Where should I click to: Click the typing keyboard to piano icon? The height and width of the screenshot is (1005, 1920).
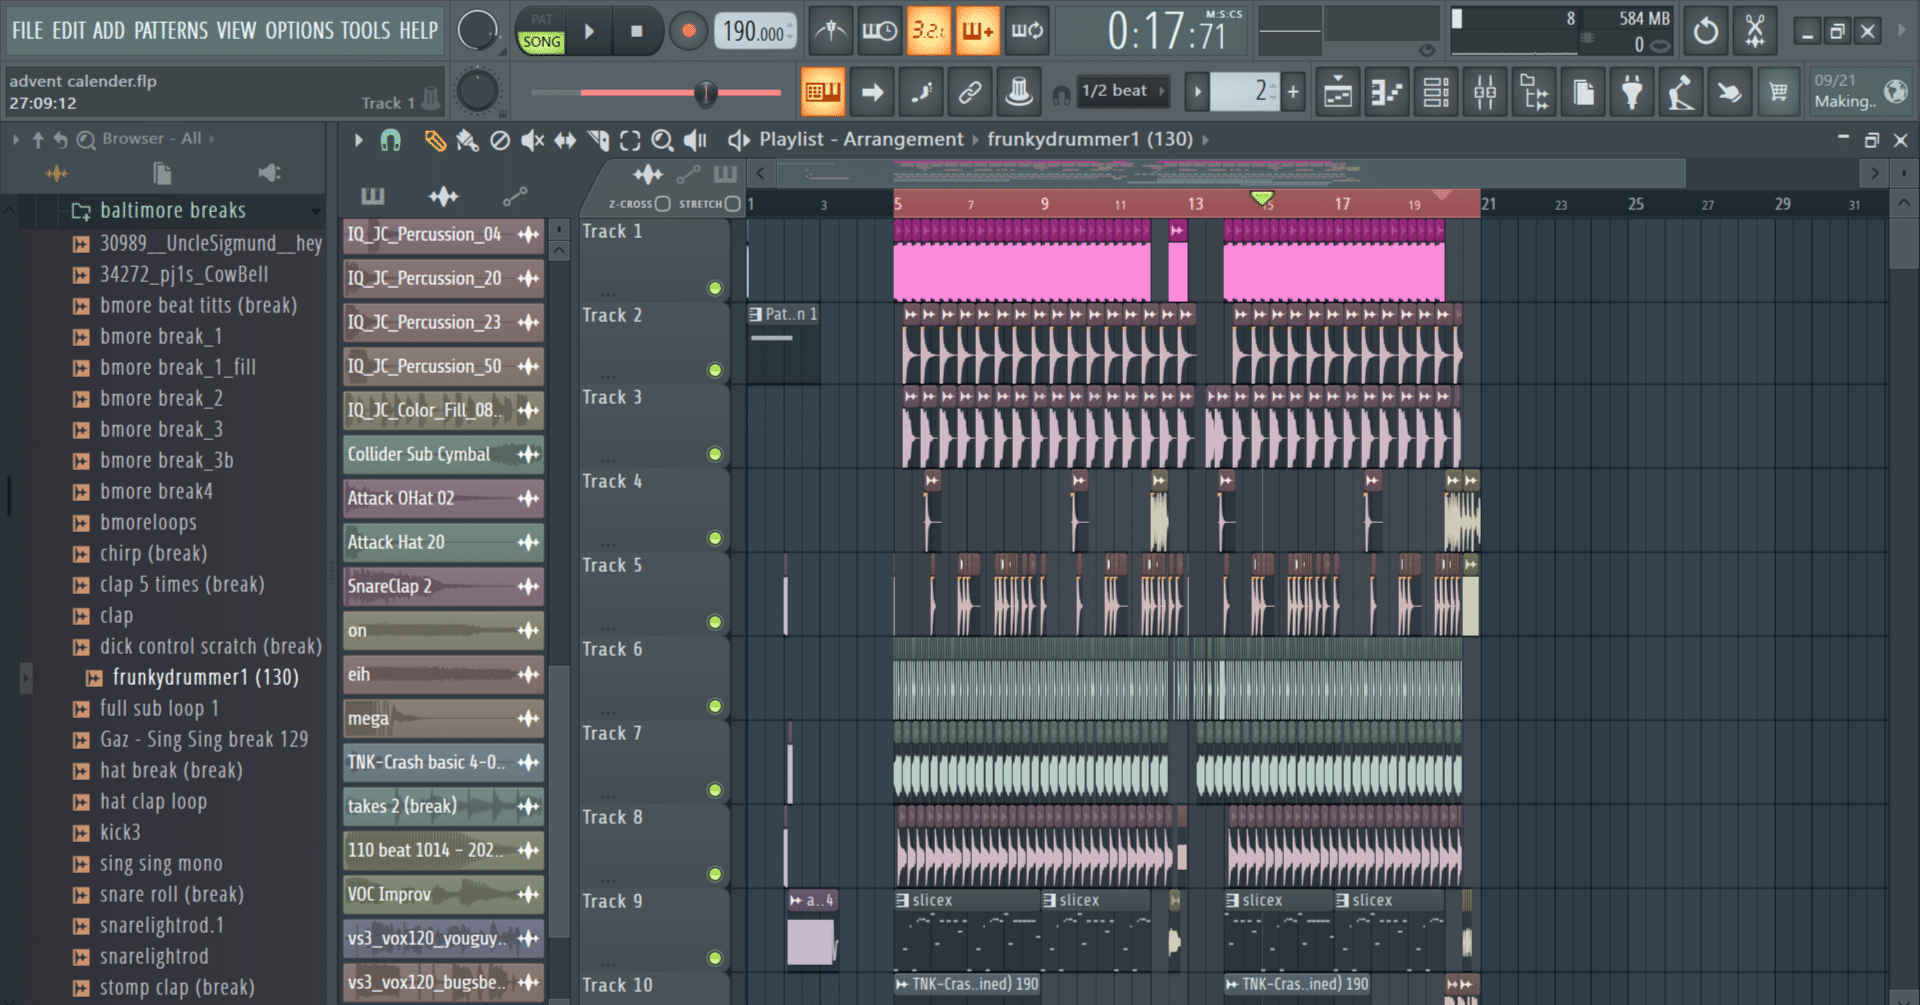[822, 93]
